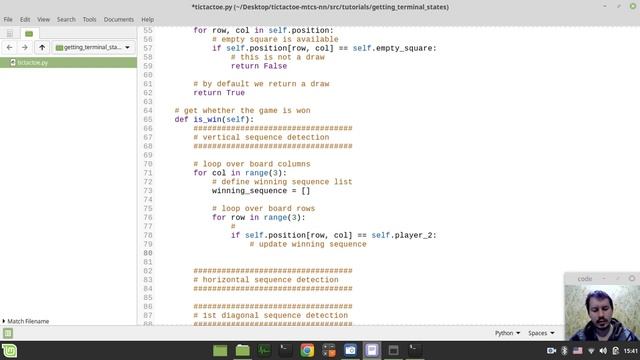Open the 15:41 clock calendar
Image resolution: width=640 pixels, height=360 pixels.
[x=631, y=351]
